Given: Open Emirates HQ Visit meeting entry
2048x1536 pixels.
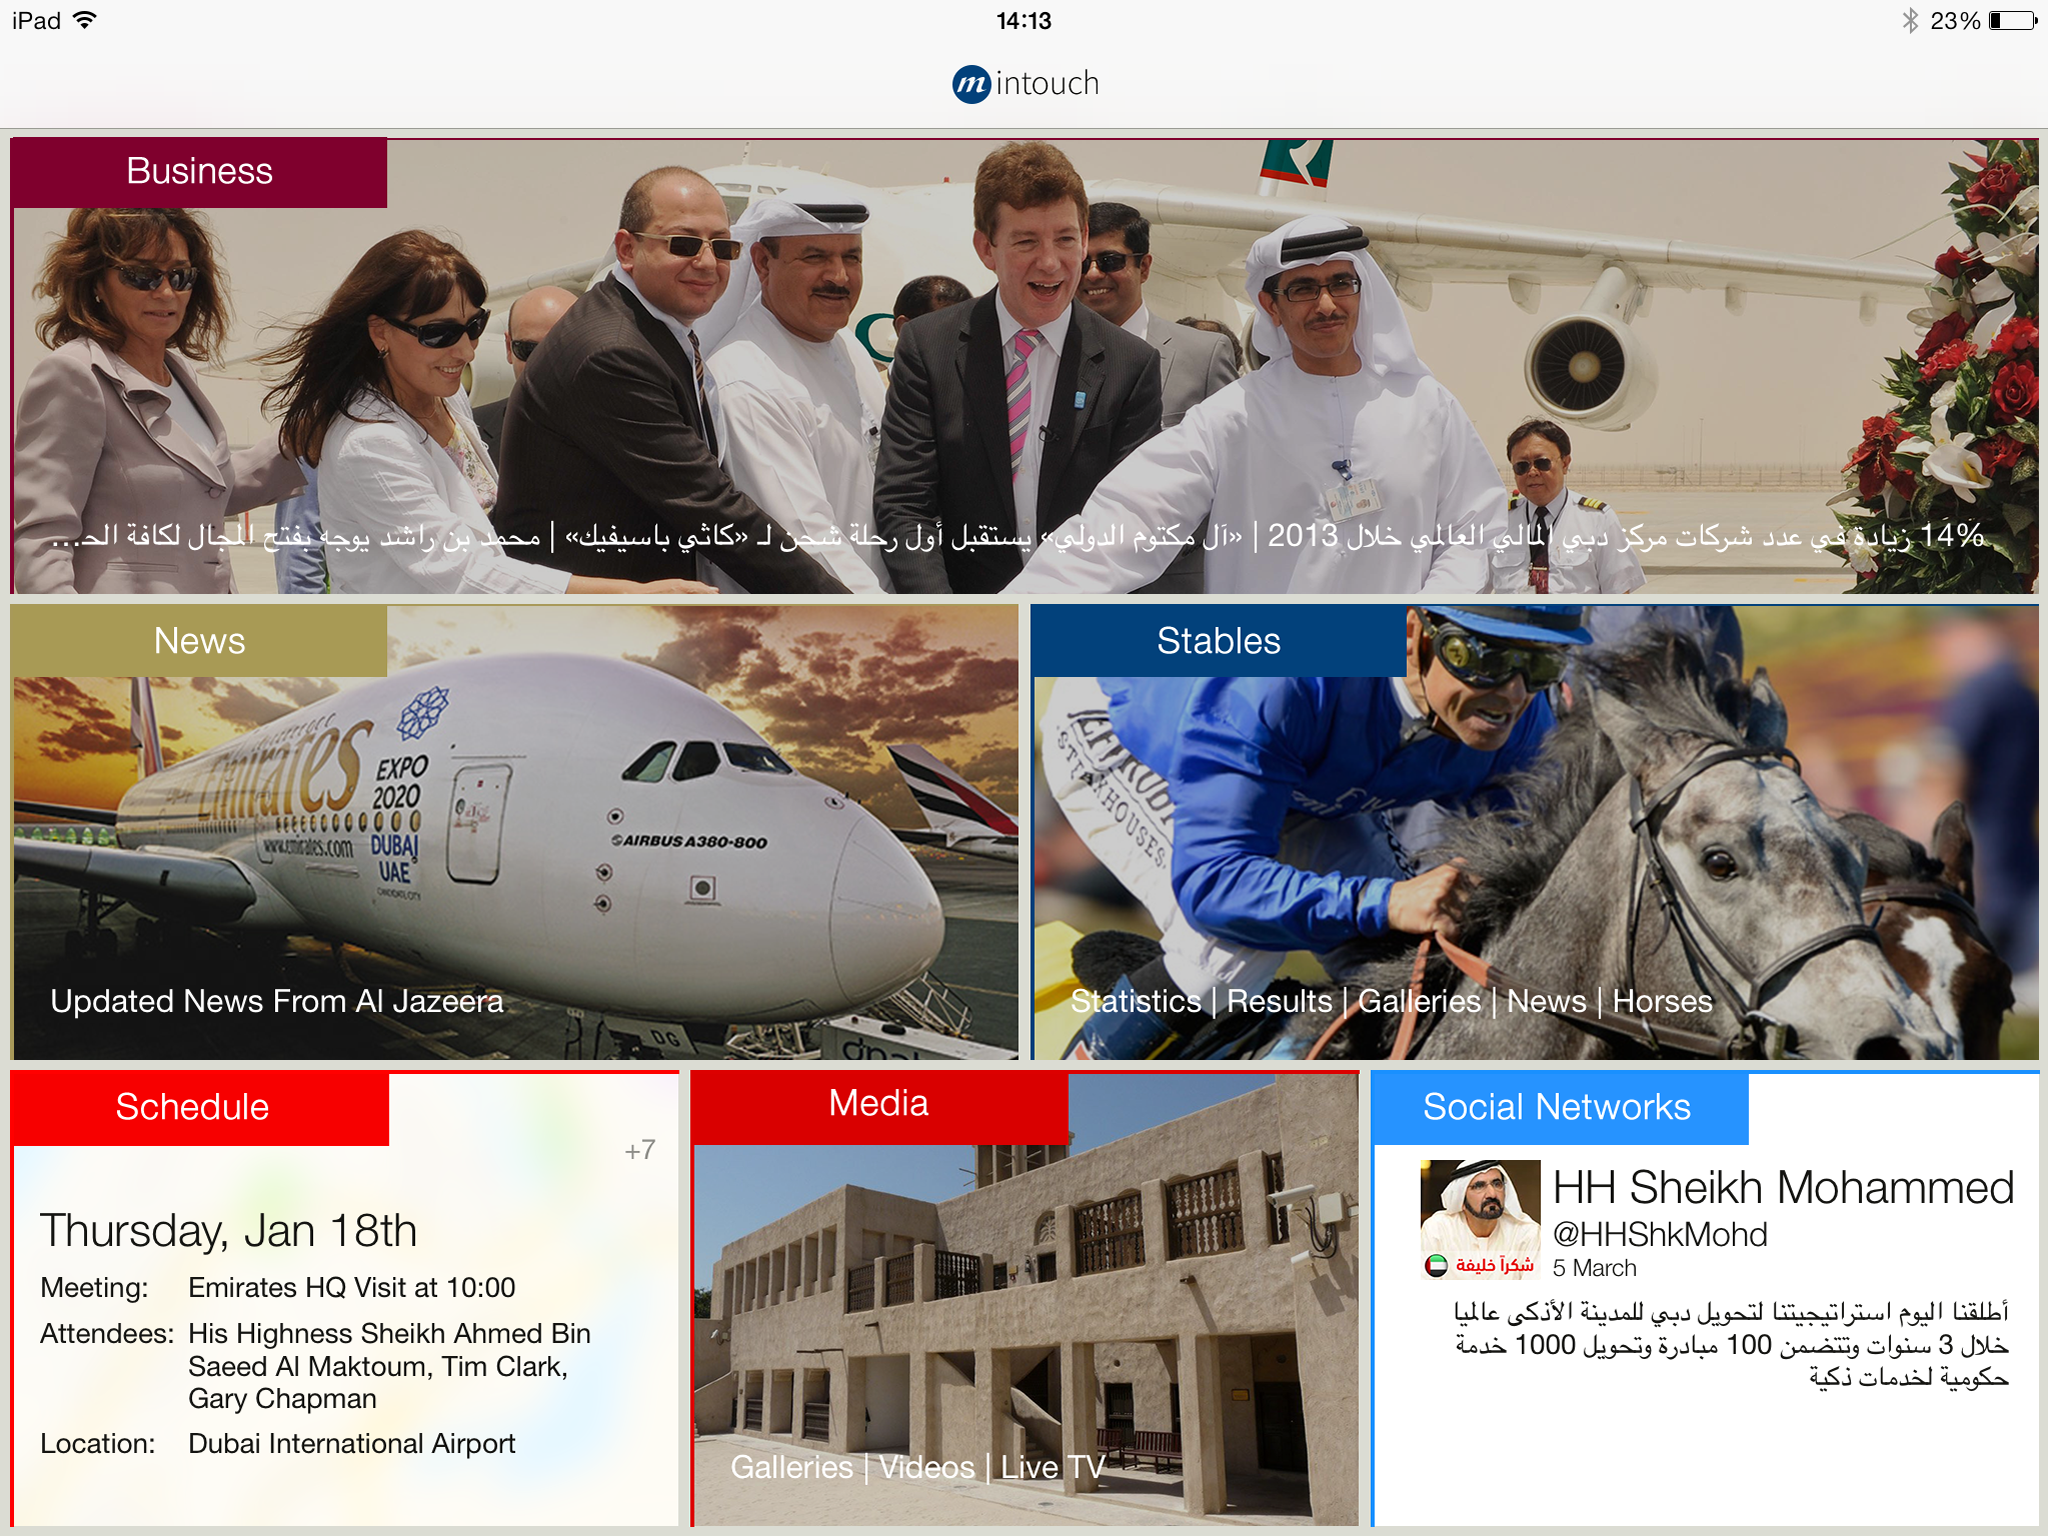Looking at the screenshot, I should 351,1288.
